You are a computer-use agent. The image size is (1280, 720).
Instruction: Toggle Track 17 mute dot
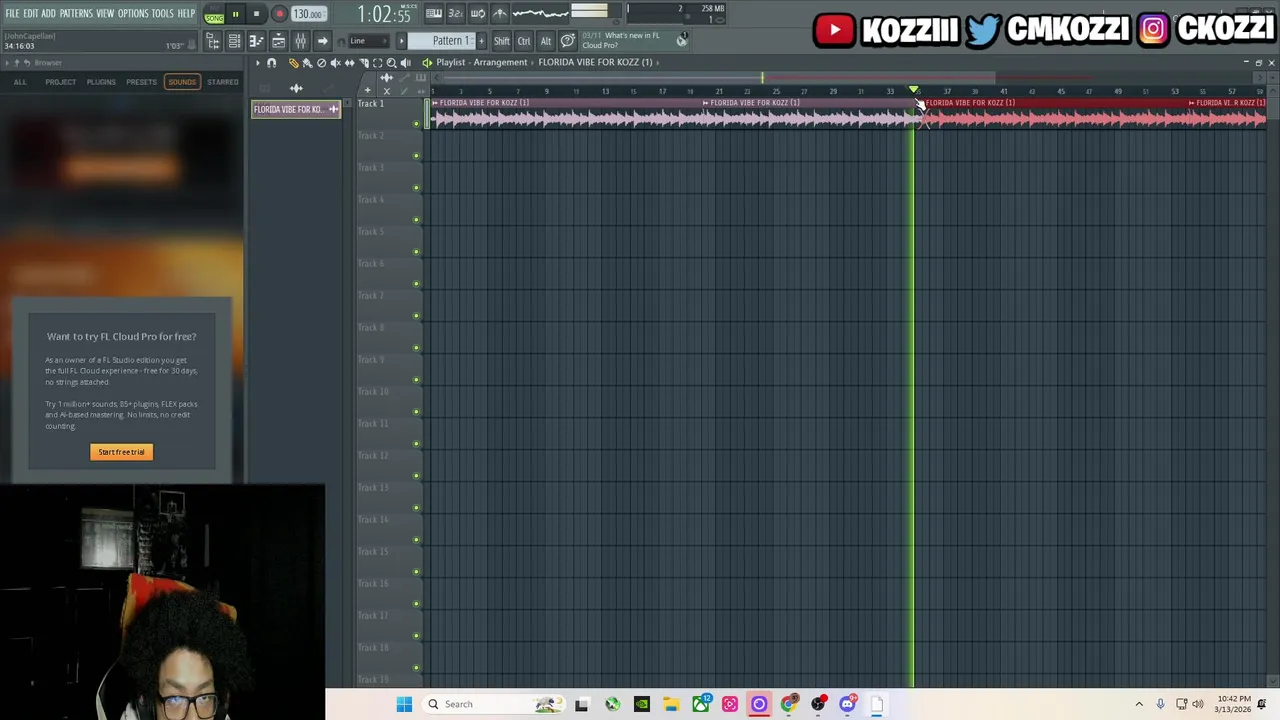click(x=417, y=636)
